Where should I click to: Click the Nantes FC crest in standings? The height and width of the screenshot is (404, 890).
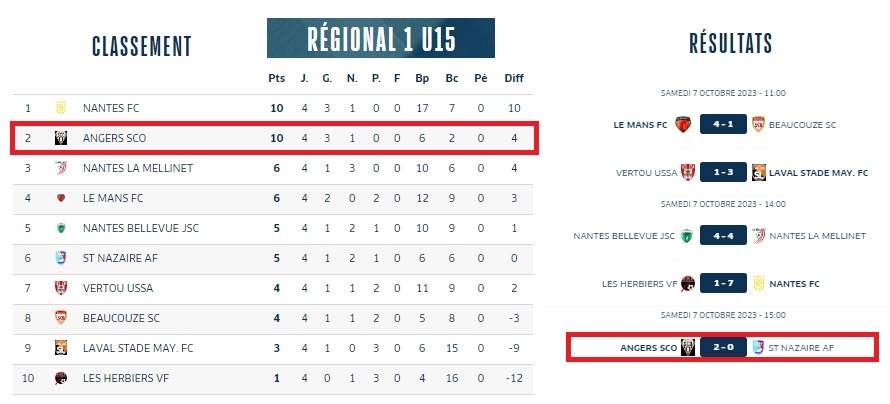point(60,108)
